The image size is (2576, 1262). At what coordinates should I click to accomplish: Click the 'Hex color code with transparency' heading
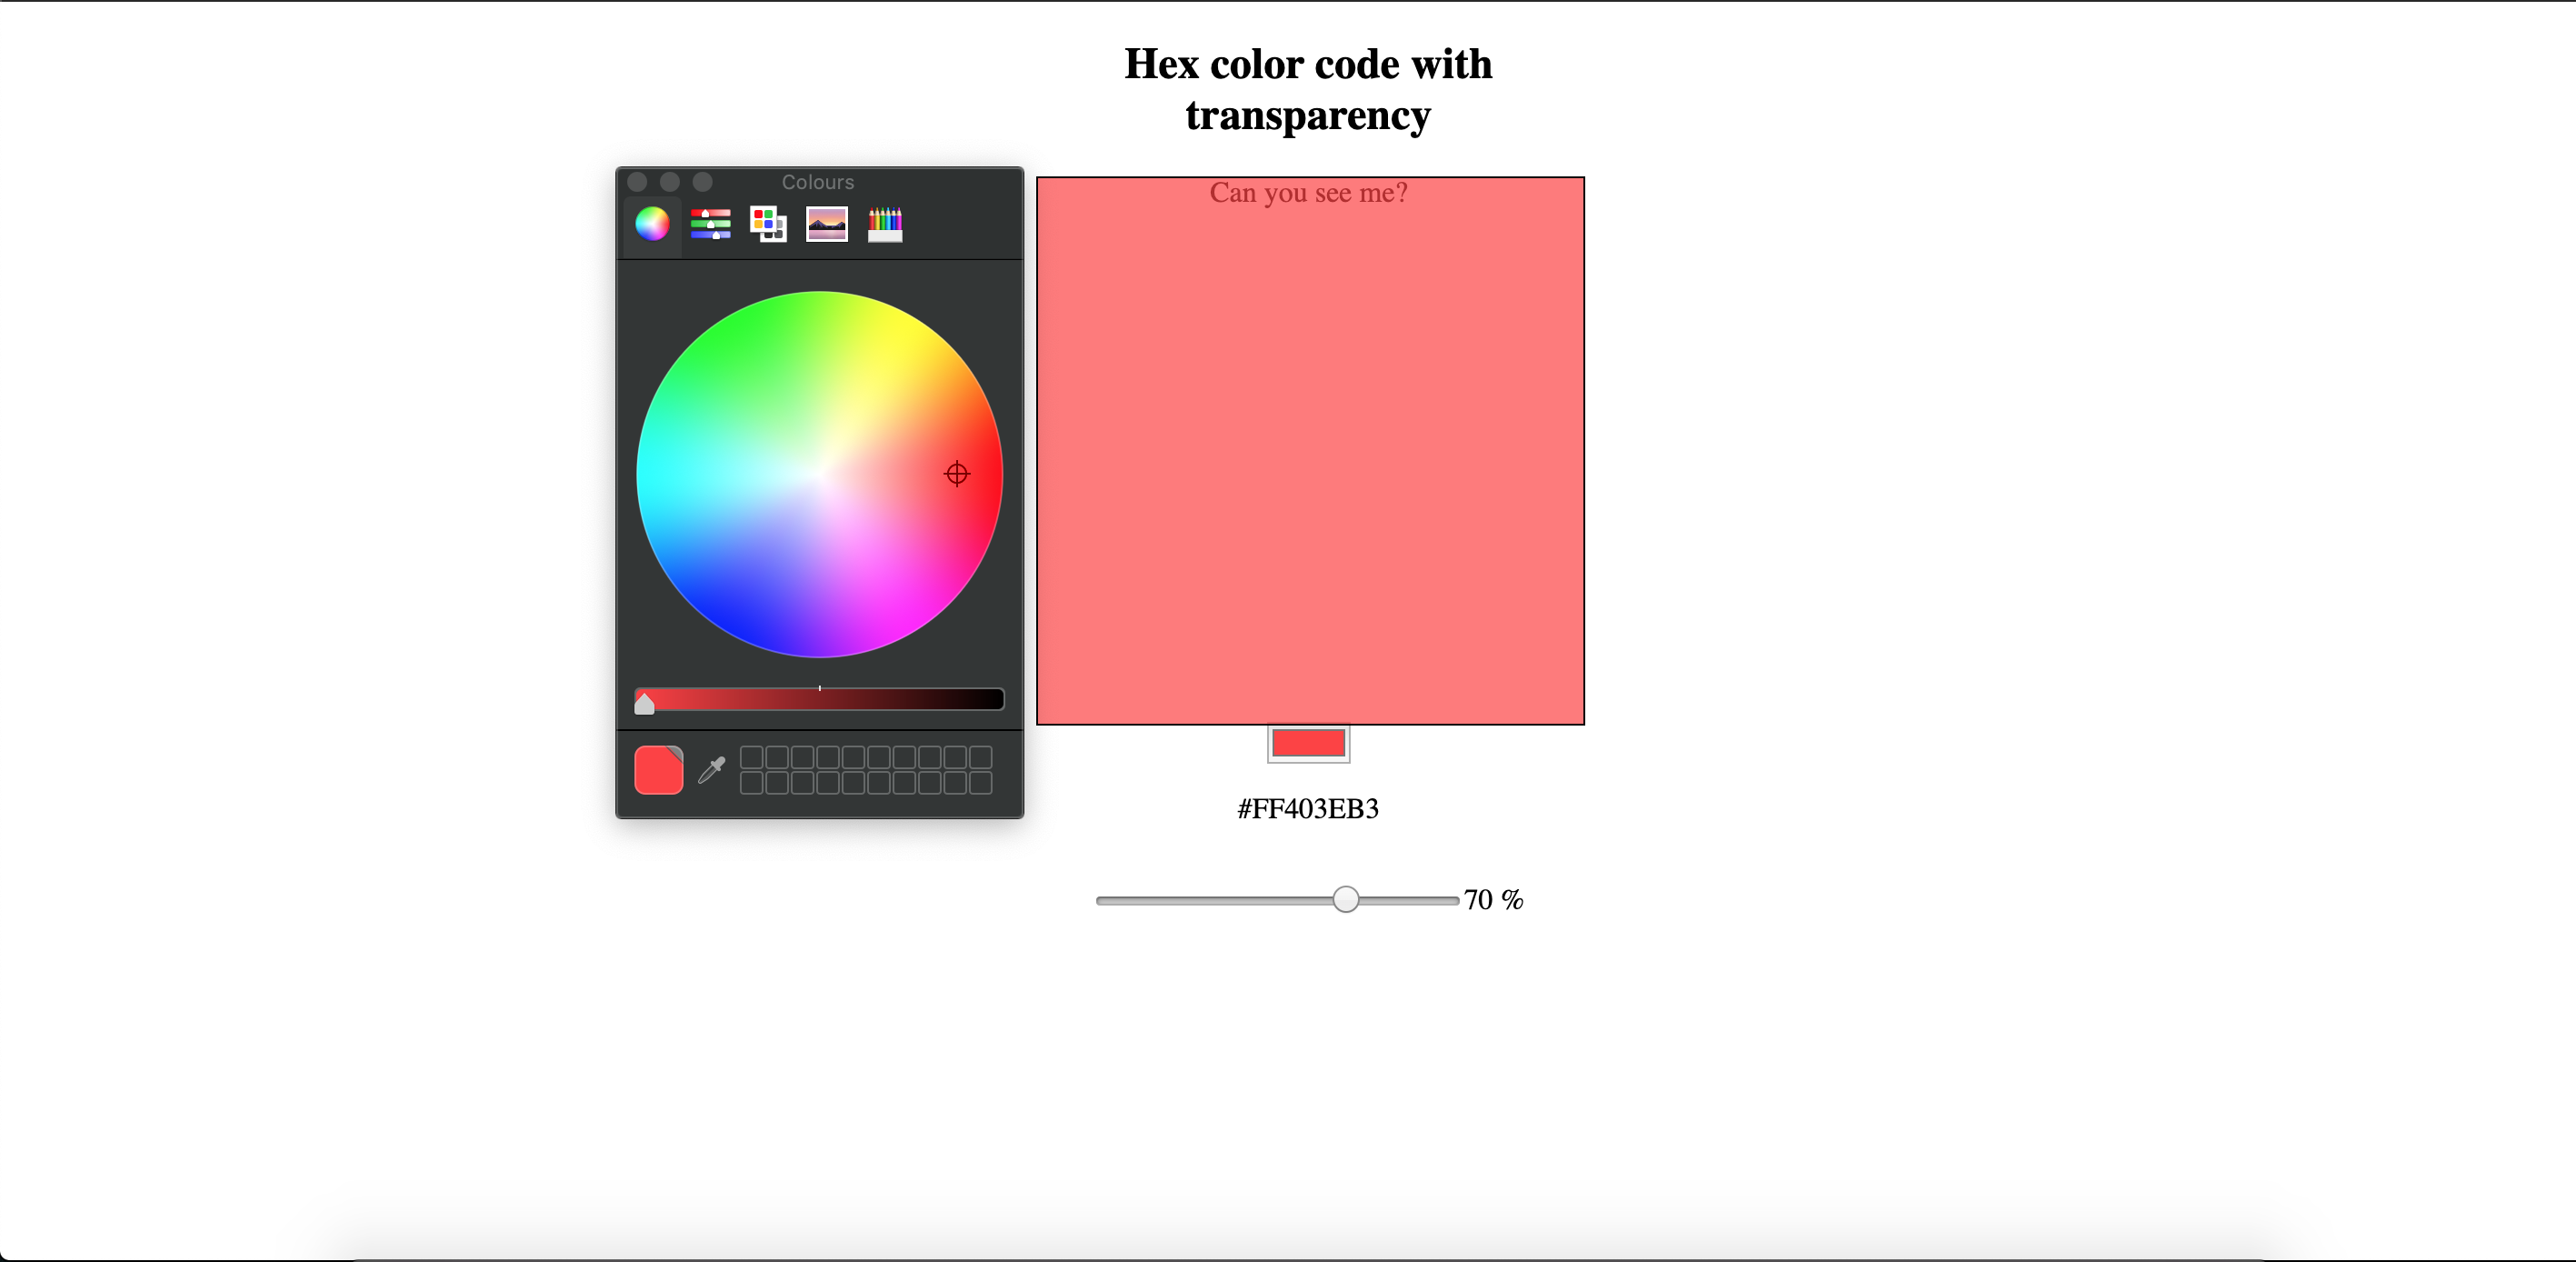click(1308, 89)
